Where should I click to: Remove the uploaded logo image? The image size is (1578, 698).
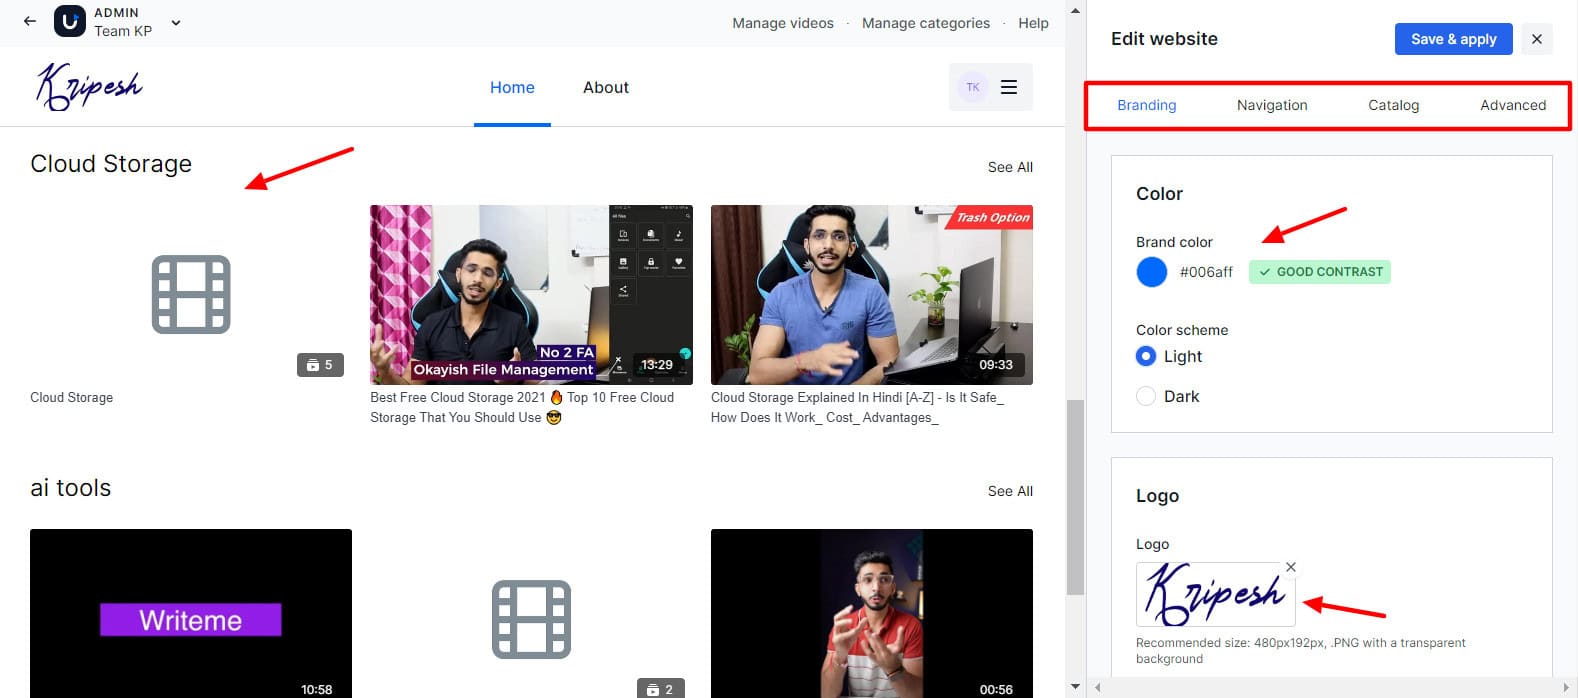tap(1291, 567)
